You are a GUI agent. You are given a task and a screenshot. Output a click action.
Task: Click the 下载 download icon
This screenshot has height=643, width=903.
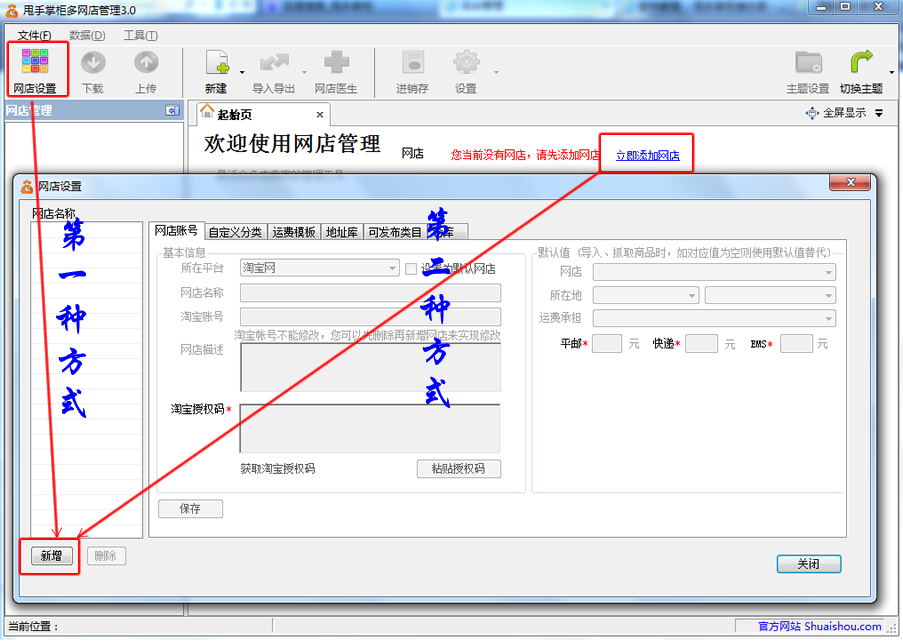(x=93, y=62)
